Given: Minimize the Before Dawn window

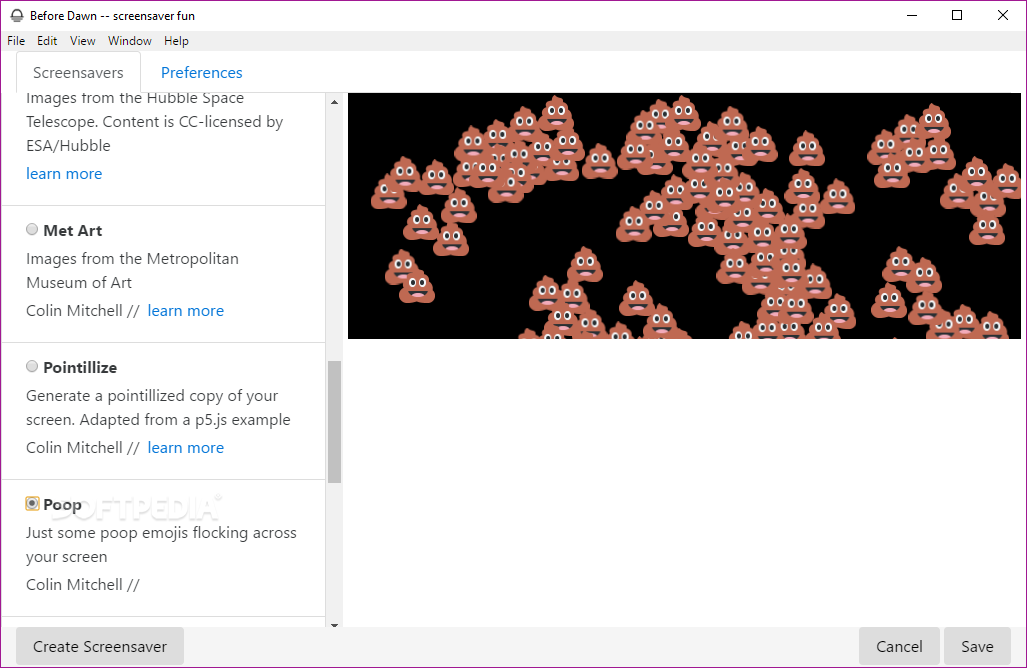Looking at the screenshot, I should 912,15.
